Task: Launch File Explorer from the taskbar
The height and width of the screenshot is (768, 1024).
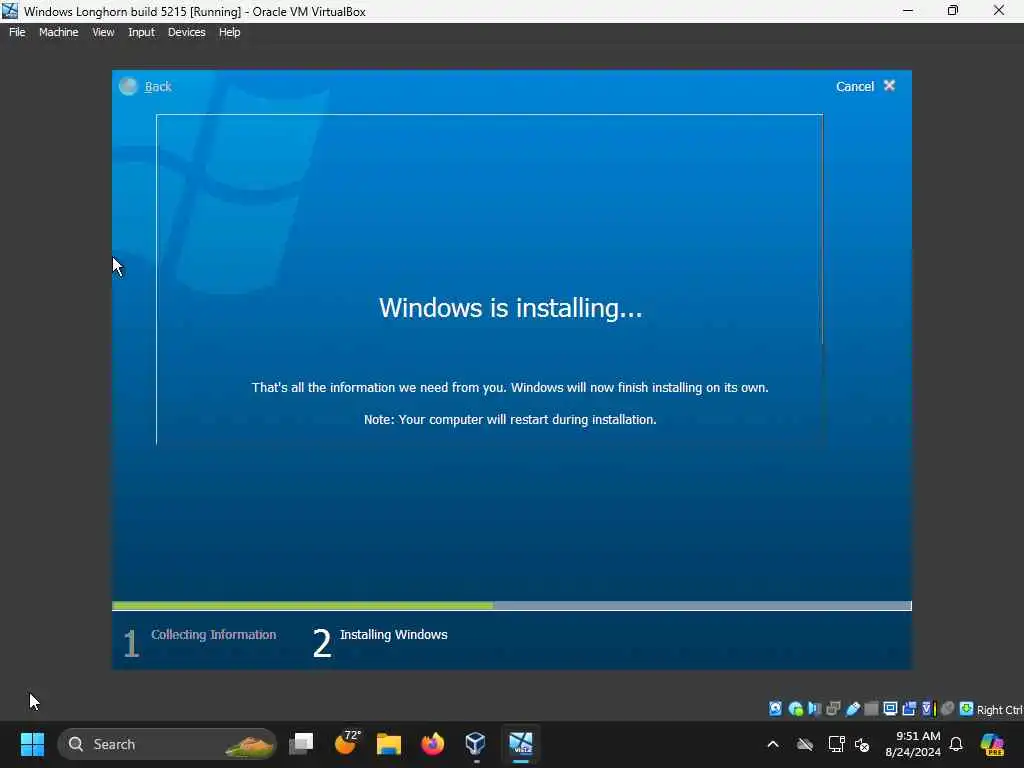Action: pyautogui.click(x=389, y=744)
